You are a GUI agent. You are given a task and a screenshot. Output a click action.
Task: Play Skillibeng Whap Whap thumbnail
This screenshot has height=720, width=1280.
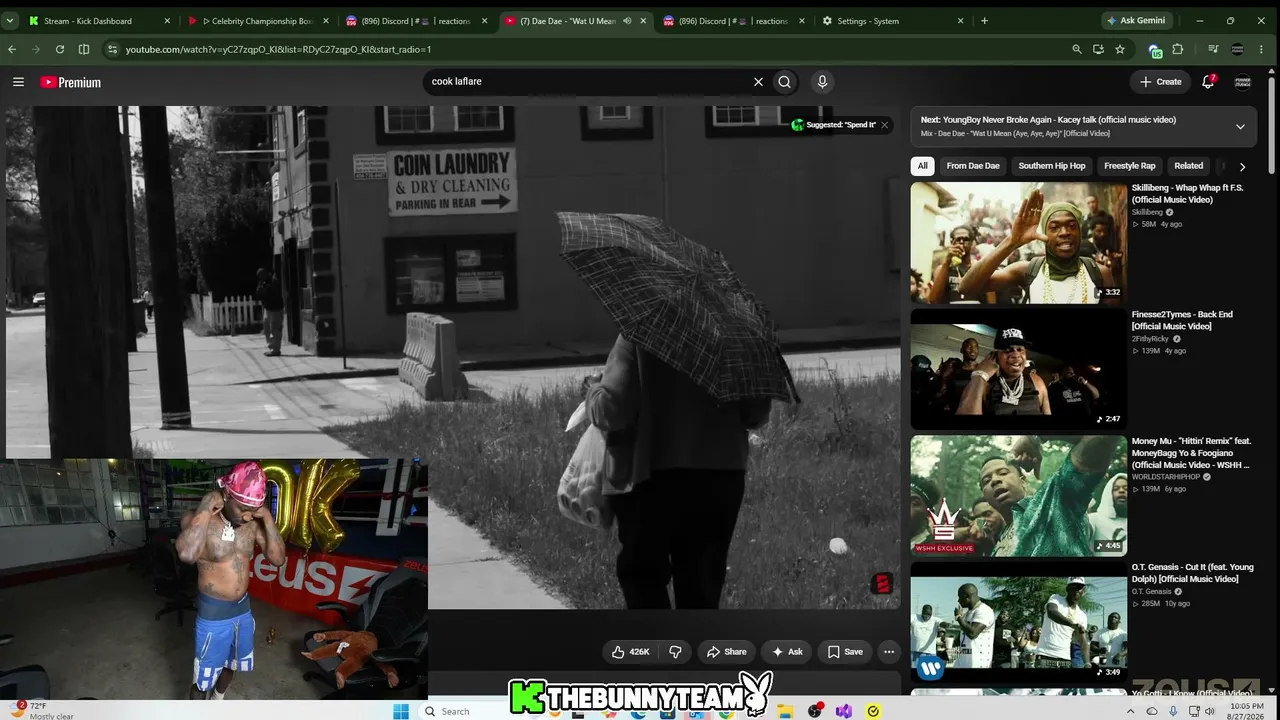(x=1018, y=243)
